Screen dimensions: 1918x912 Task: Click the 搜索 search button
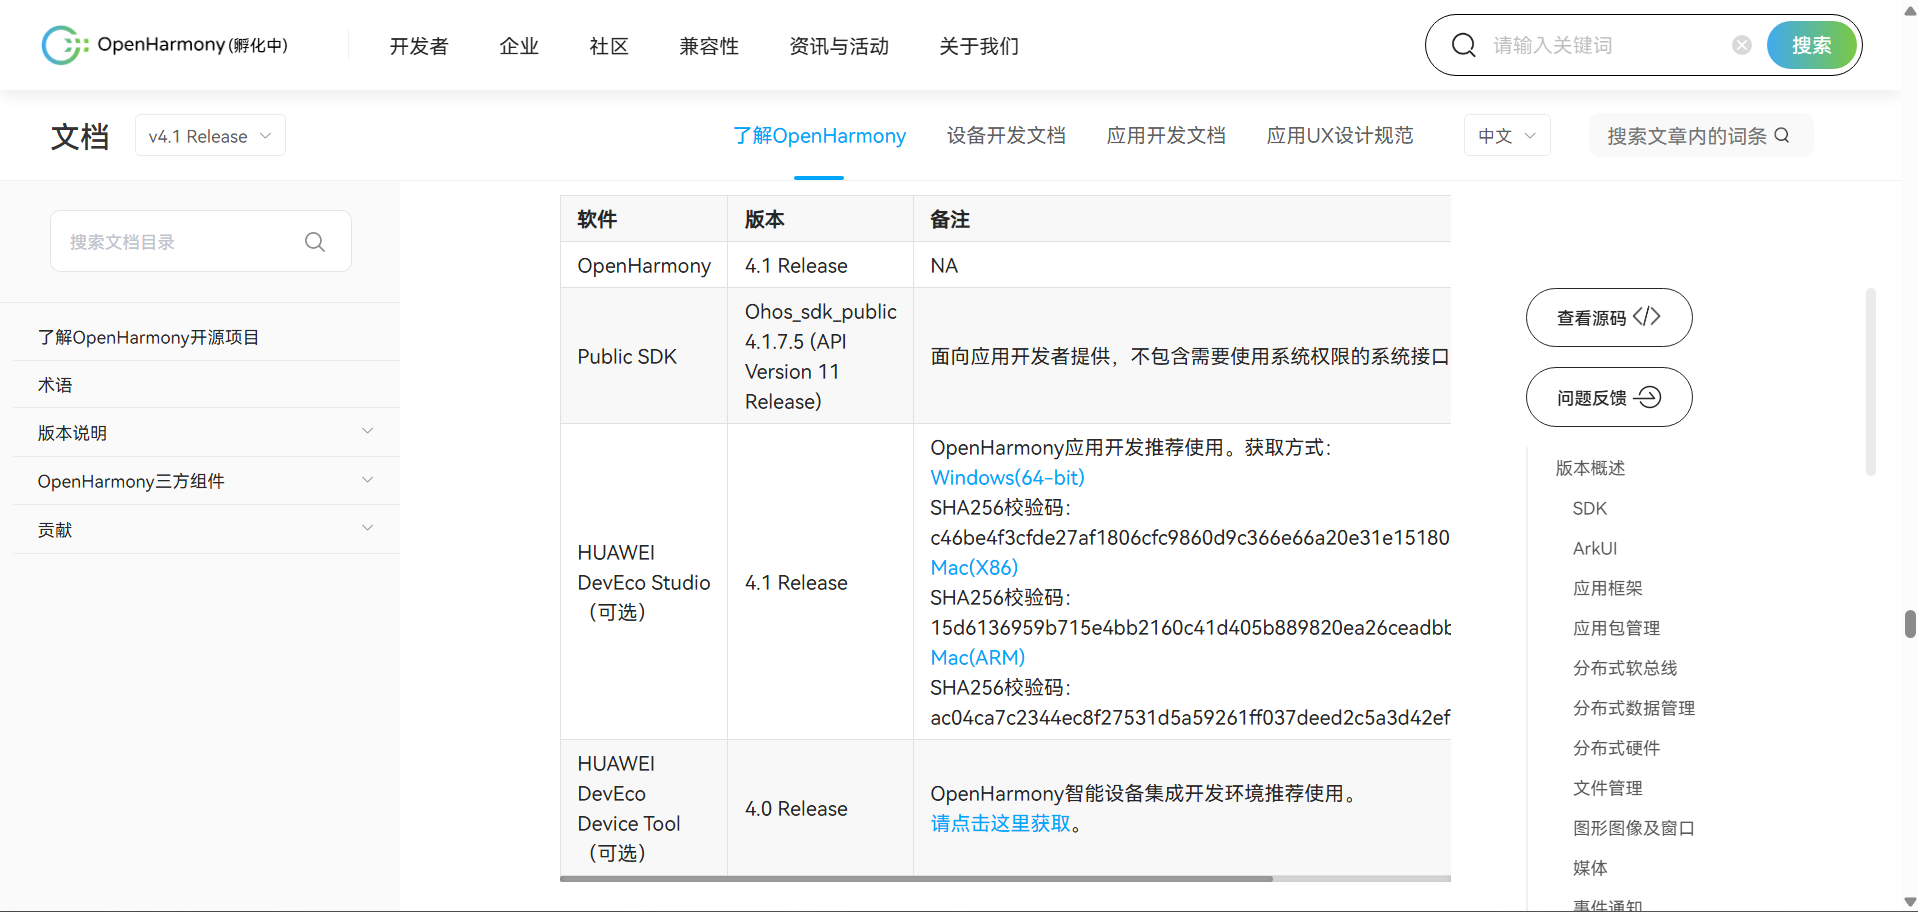pyautogui.click(x=1810, y=44)
